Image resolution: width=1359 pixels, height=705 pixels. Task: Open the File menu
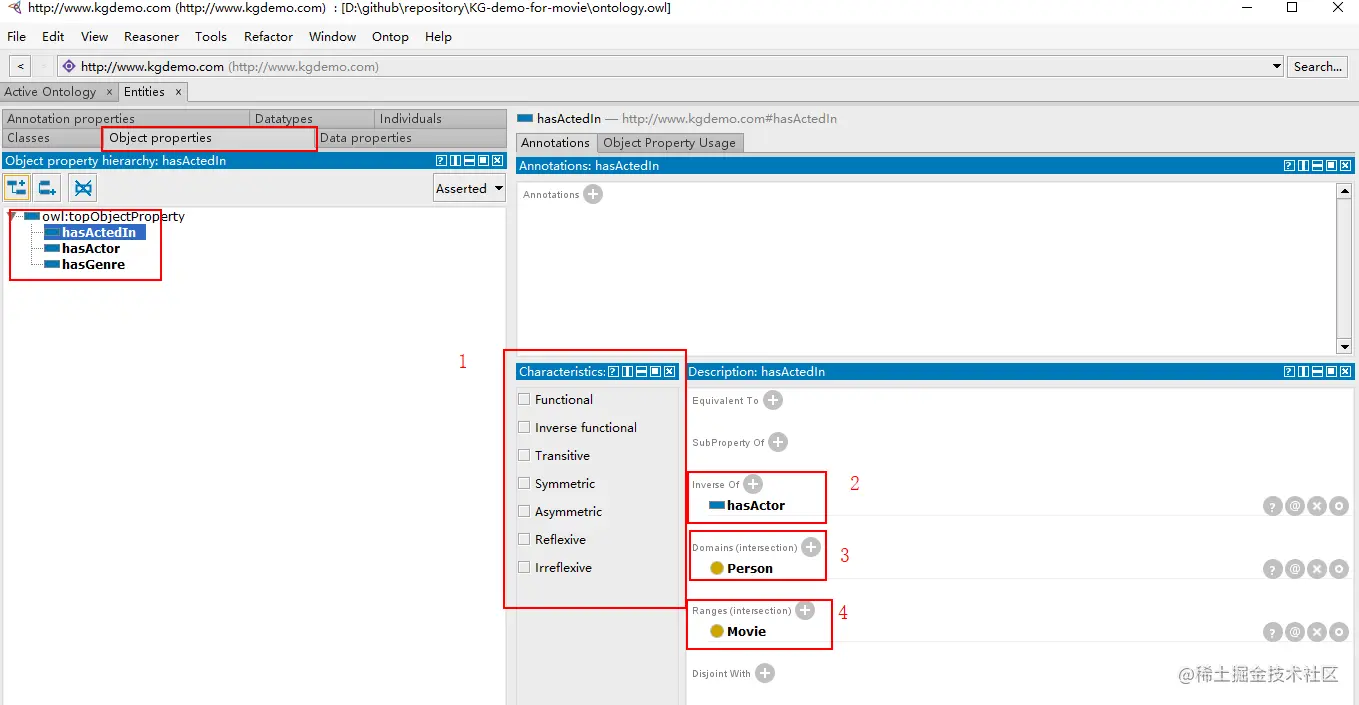click(17, 37)
